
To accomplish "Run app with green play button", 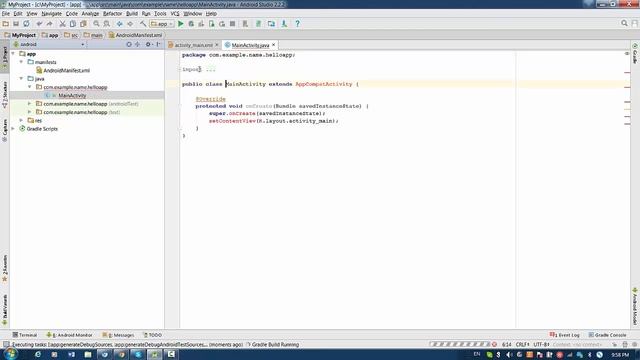I will pyautogui.click(x=180, y=24).
